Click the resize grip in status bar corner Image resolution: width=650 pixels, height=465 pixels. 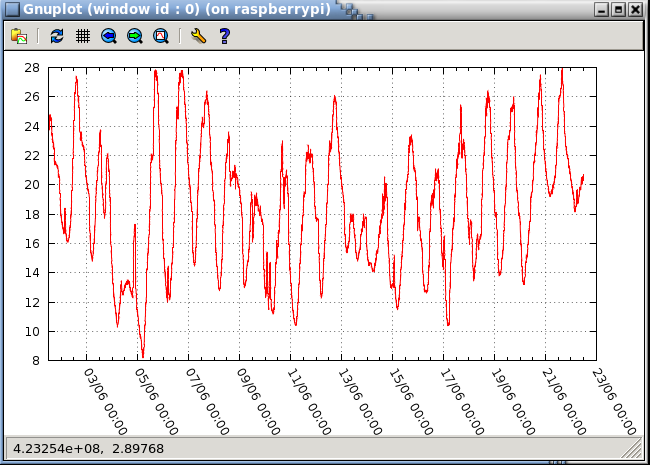click(632, 449)
